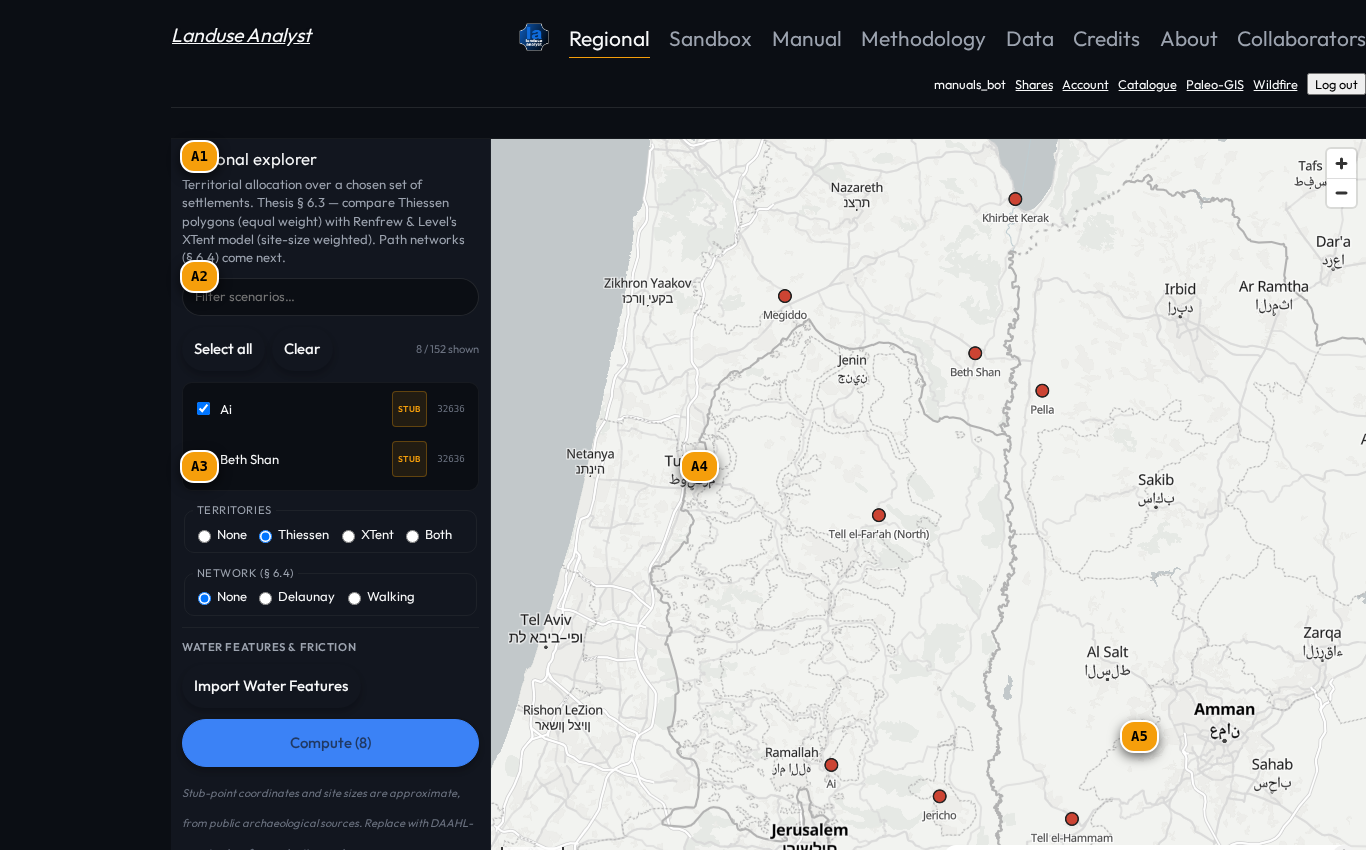Screen dimensions: 1366x850
Task: Click the Amman label on map
Action: click(1224, 709)
